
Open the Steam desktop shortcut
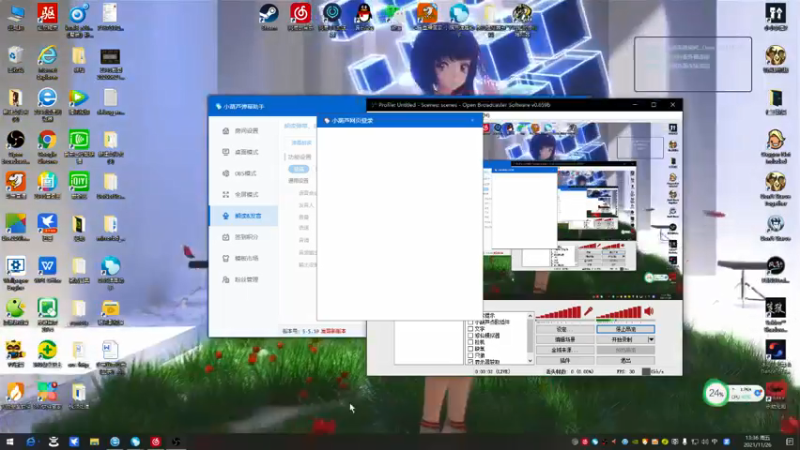(269, 17)
